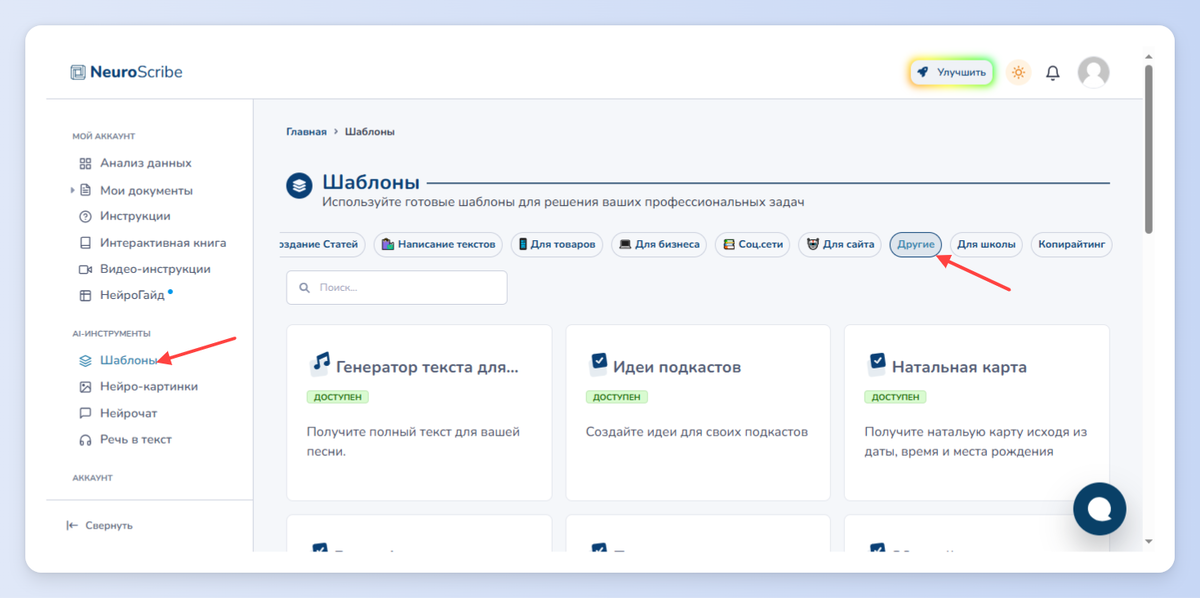Screen dimensions: 1200x598
Task: Click the Анализ данных grid icon
Action: (85, 163)
